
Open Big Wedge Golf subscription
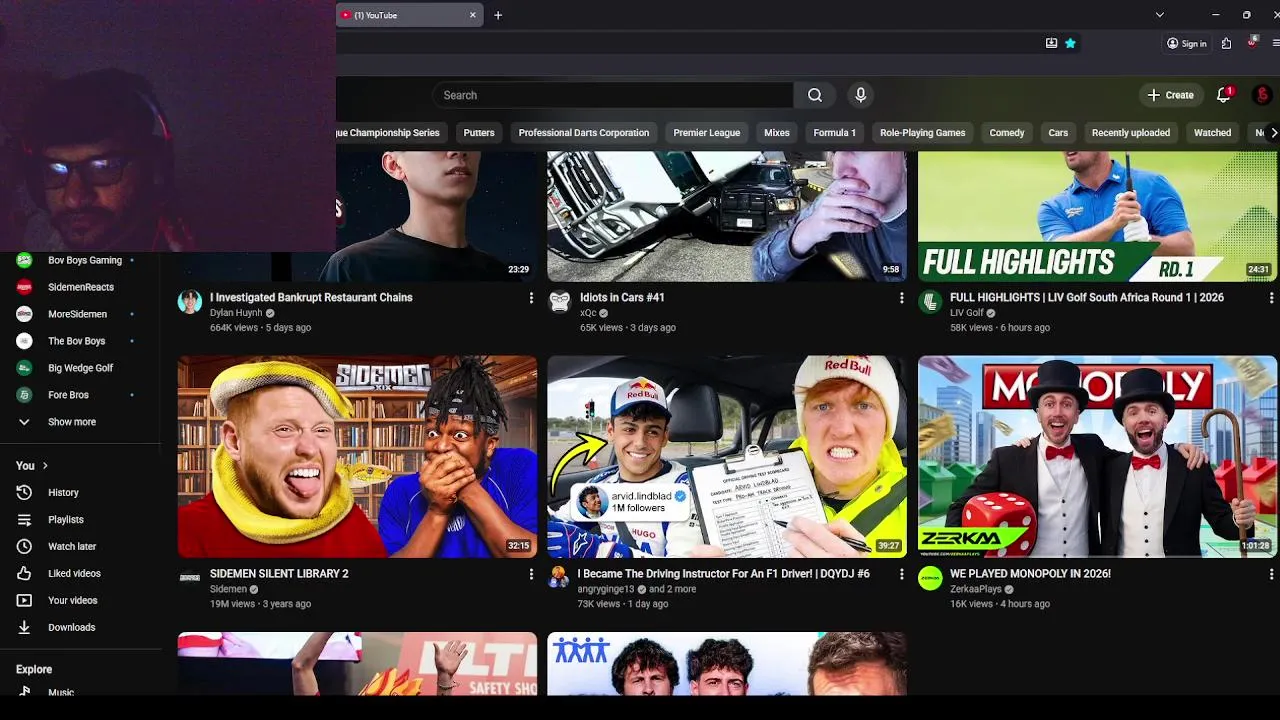(80, 368)
